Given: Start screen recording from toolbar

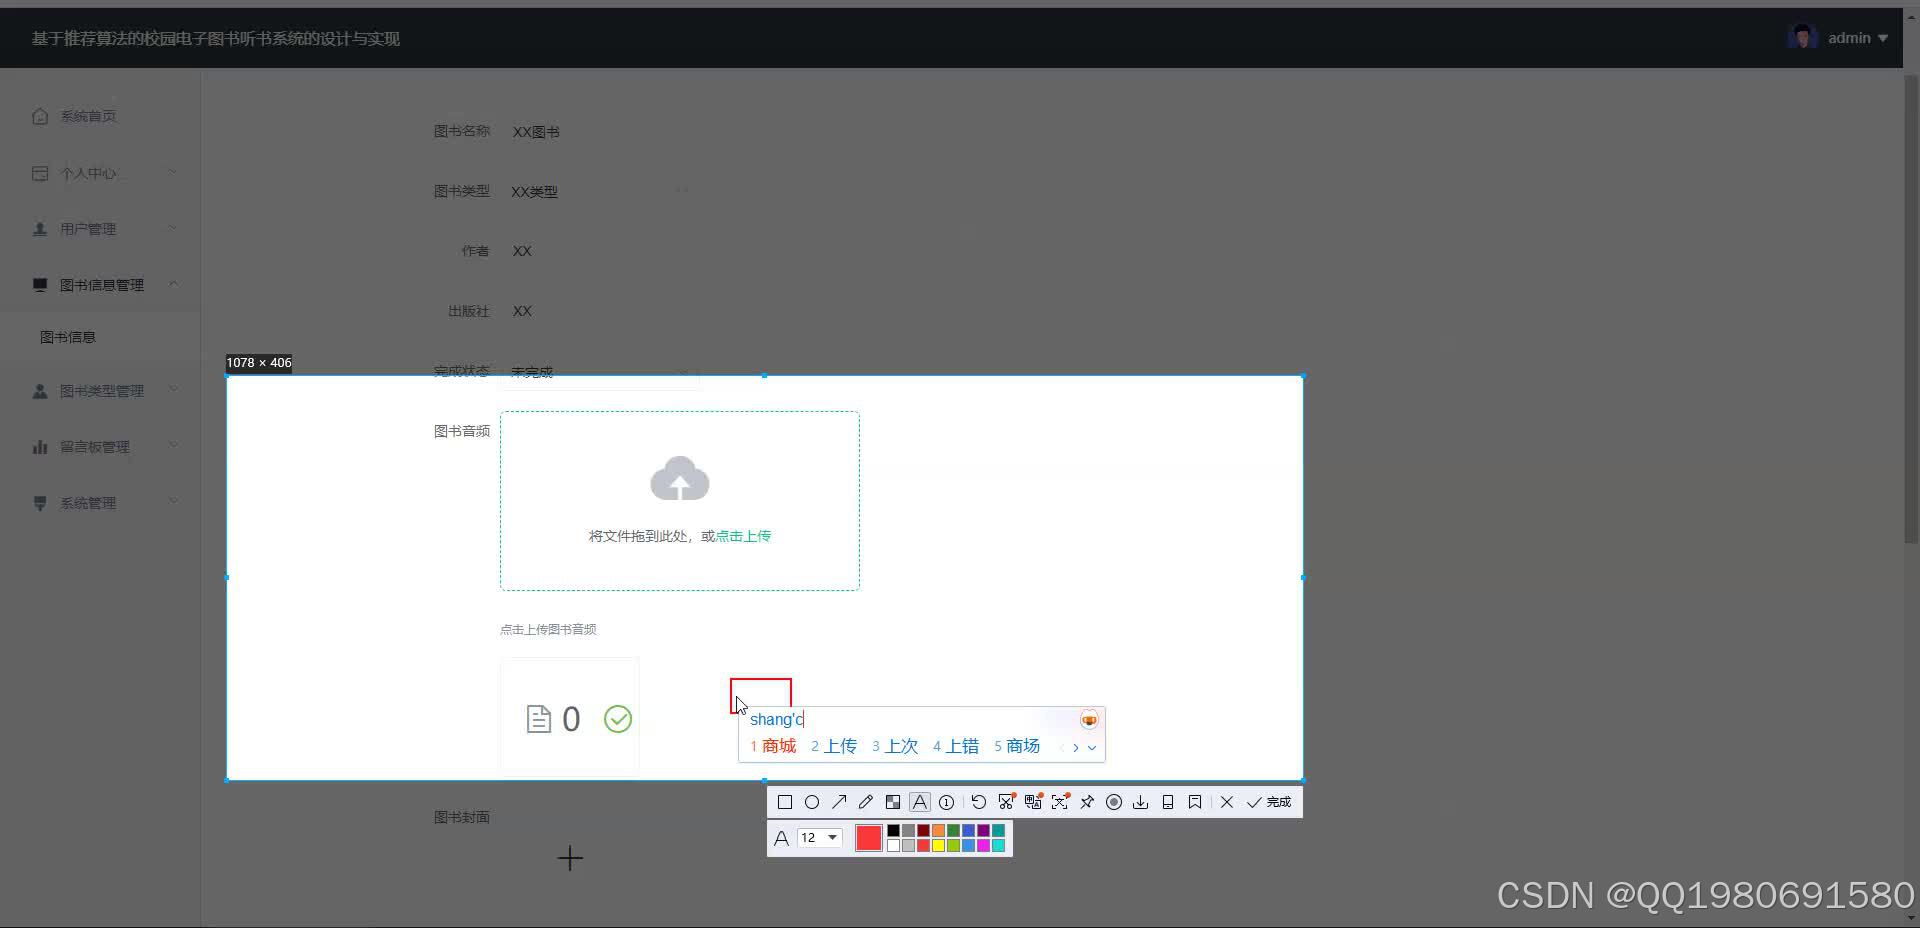Looking at the screenshot, I should tap(1114, 802).
